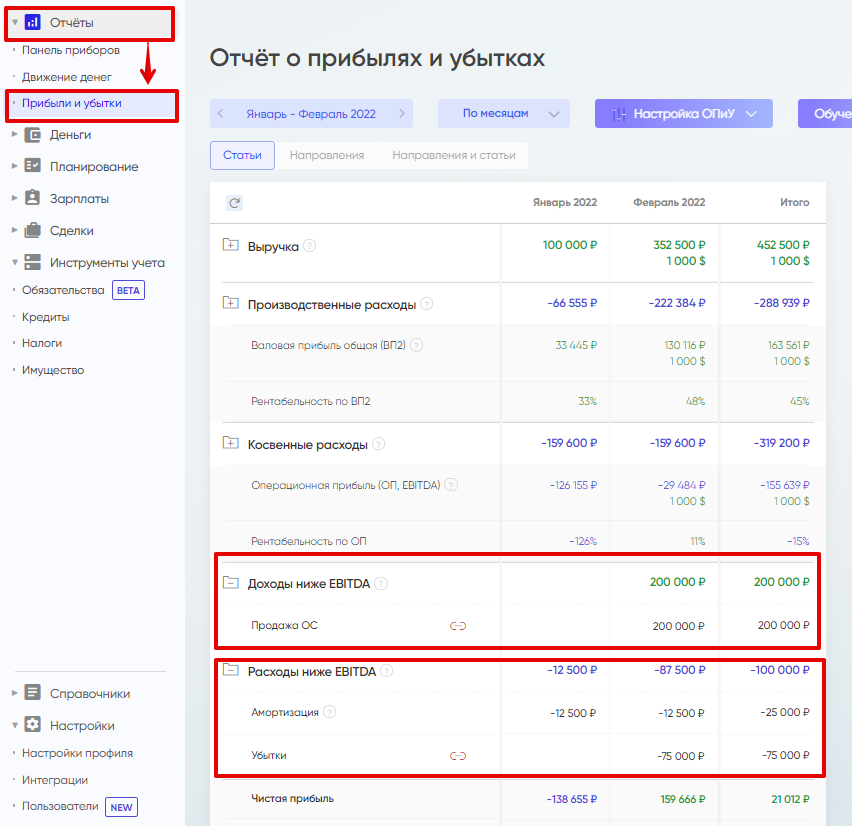852x826 pixels.
Task: Expand the Выручка folder
Action: pos(230,245)
